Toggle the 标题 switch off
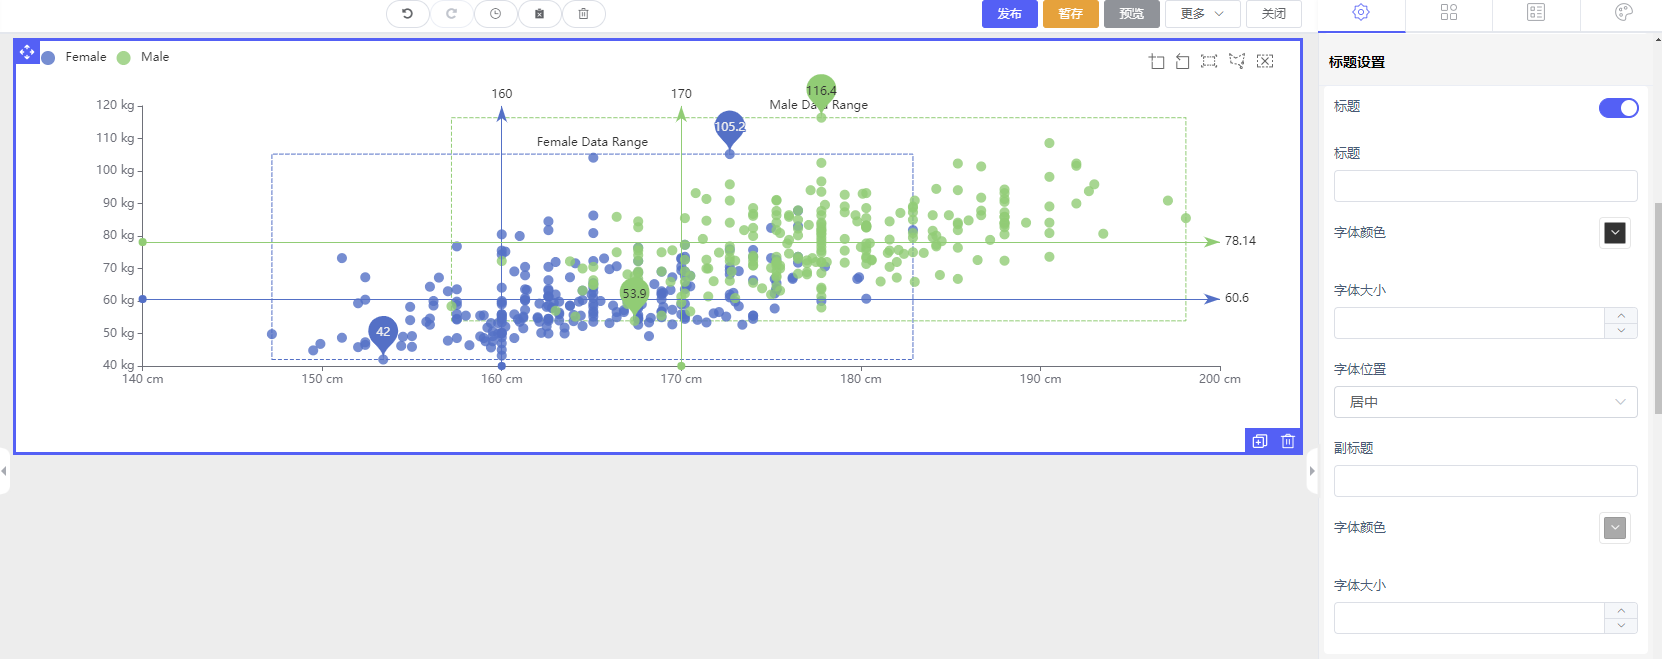 [1618, 108]
